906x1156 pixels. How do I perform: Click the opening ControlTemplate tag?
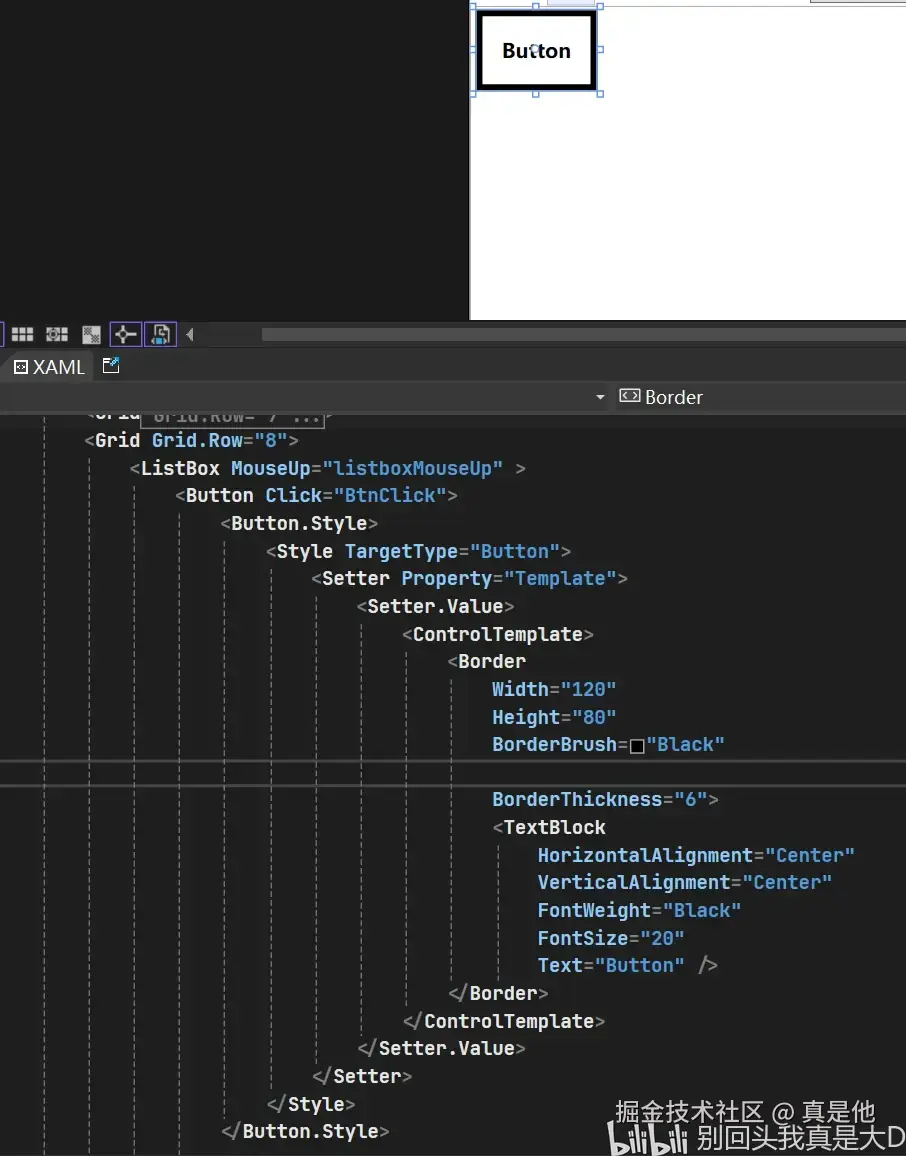pyautogui.click(x=498, y=635)
